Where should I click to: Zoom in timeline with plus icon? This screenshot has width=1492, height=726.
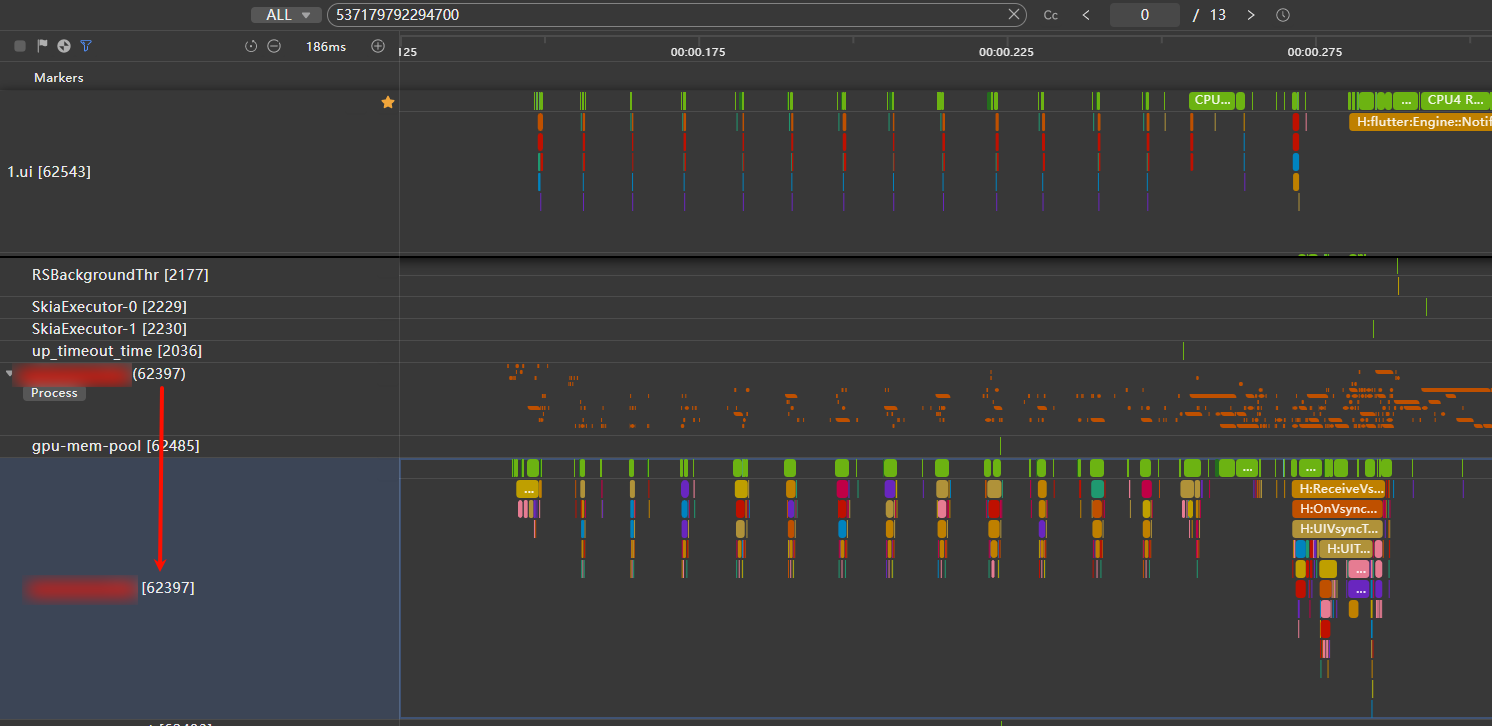coord(378,46)
